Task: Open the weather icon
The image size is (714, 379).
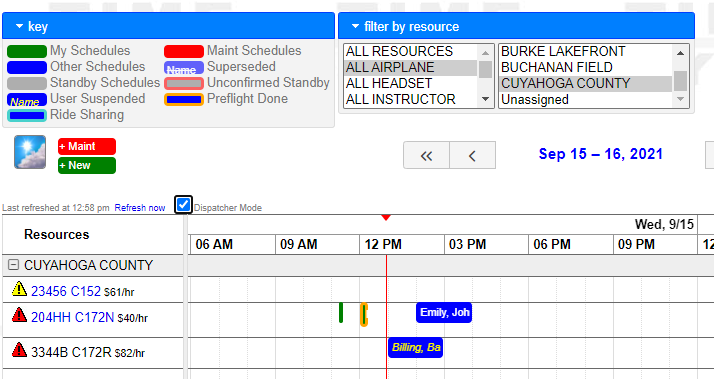Action: [30, 152]
